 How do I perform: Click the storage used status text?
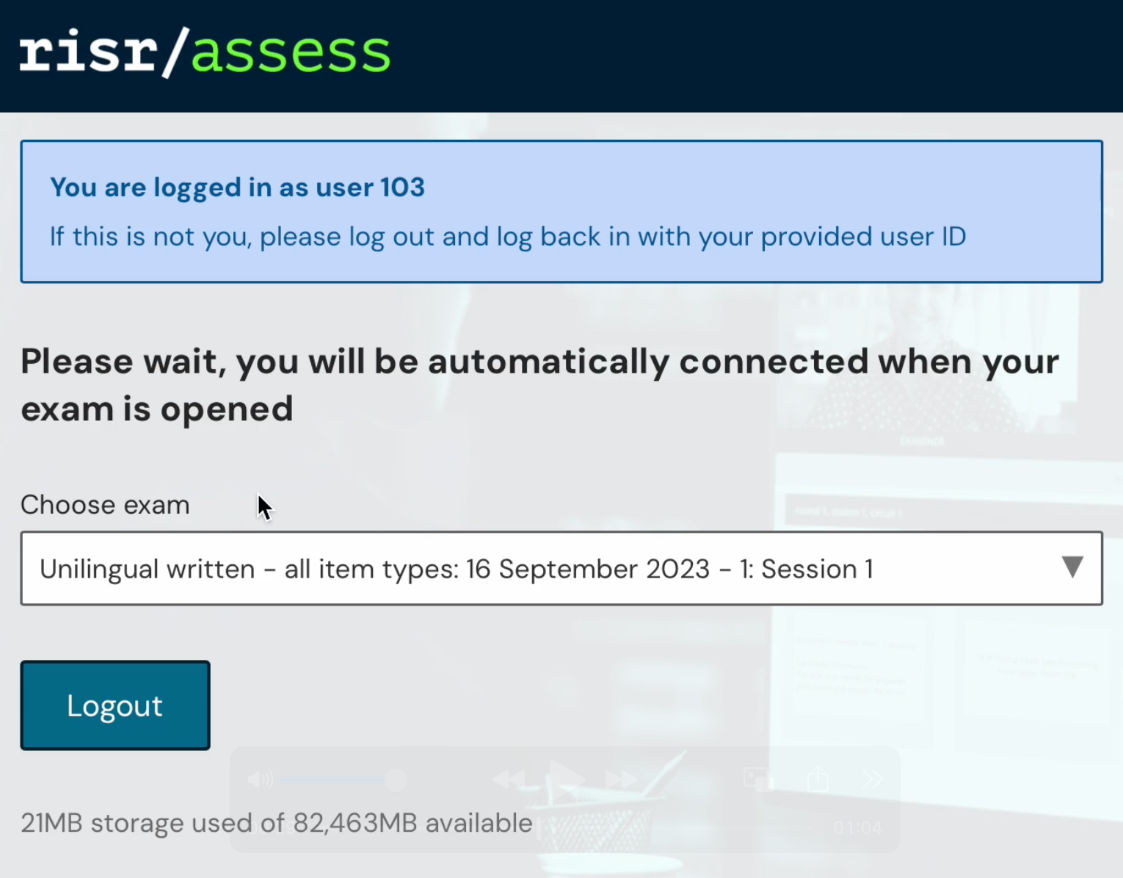(x=276, y=823)
